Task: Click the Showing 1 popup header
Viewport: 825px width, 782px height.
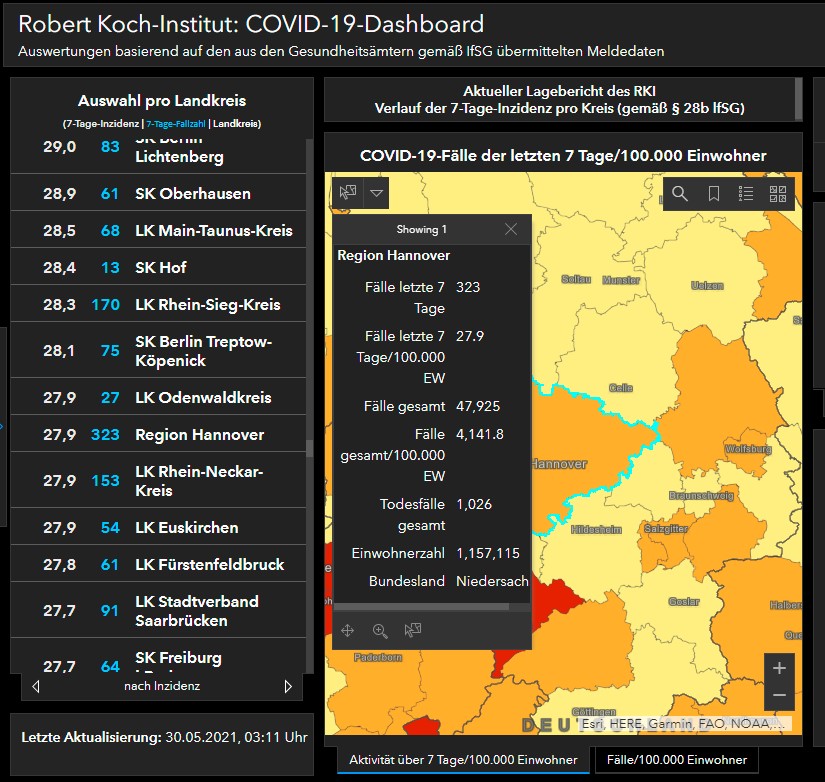Action: point(421,229)
